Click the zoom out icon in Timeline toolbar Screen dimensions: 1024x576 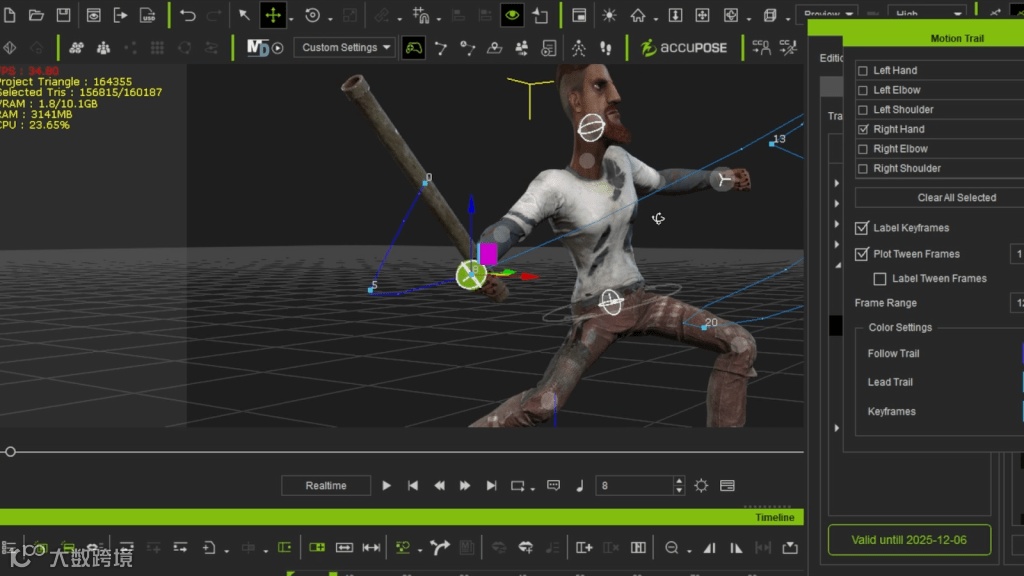(672, 548)
